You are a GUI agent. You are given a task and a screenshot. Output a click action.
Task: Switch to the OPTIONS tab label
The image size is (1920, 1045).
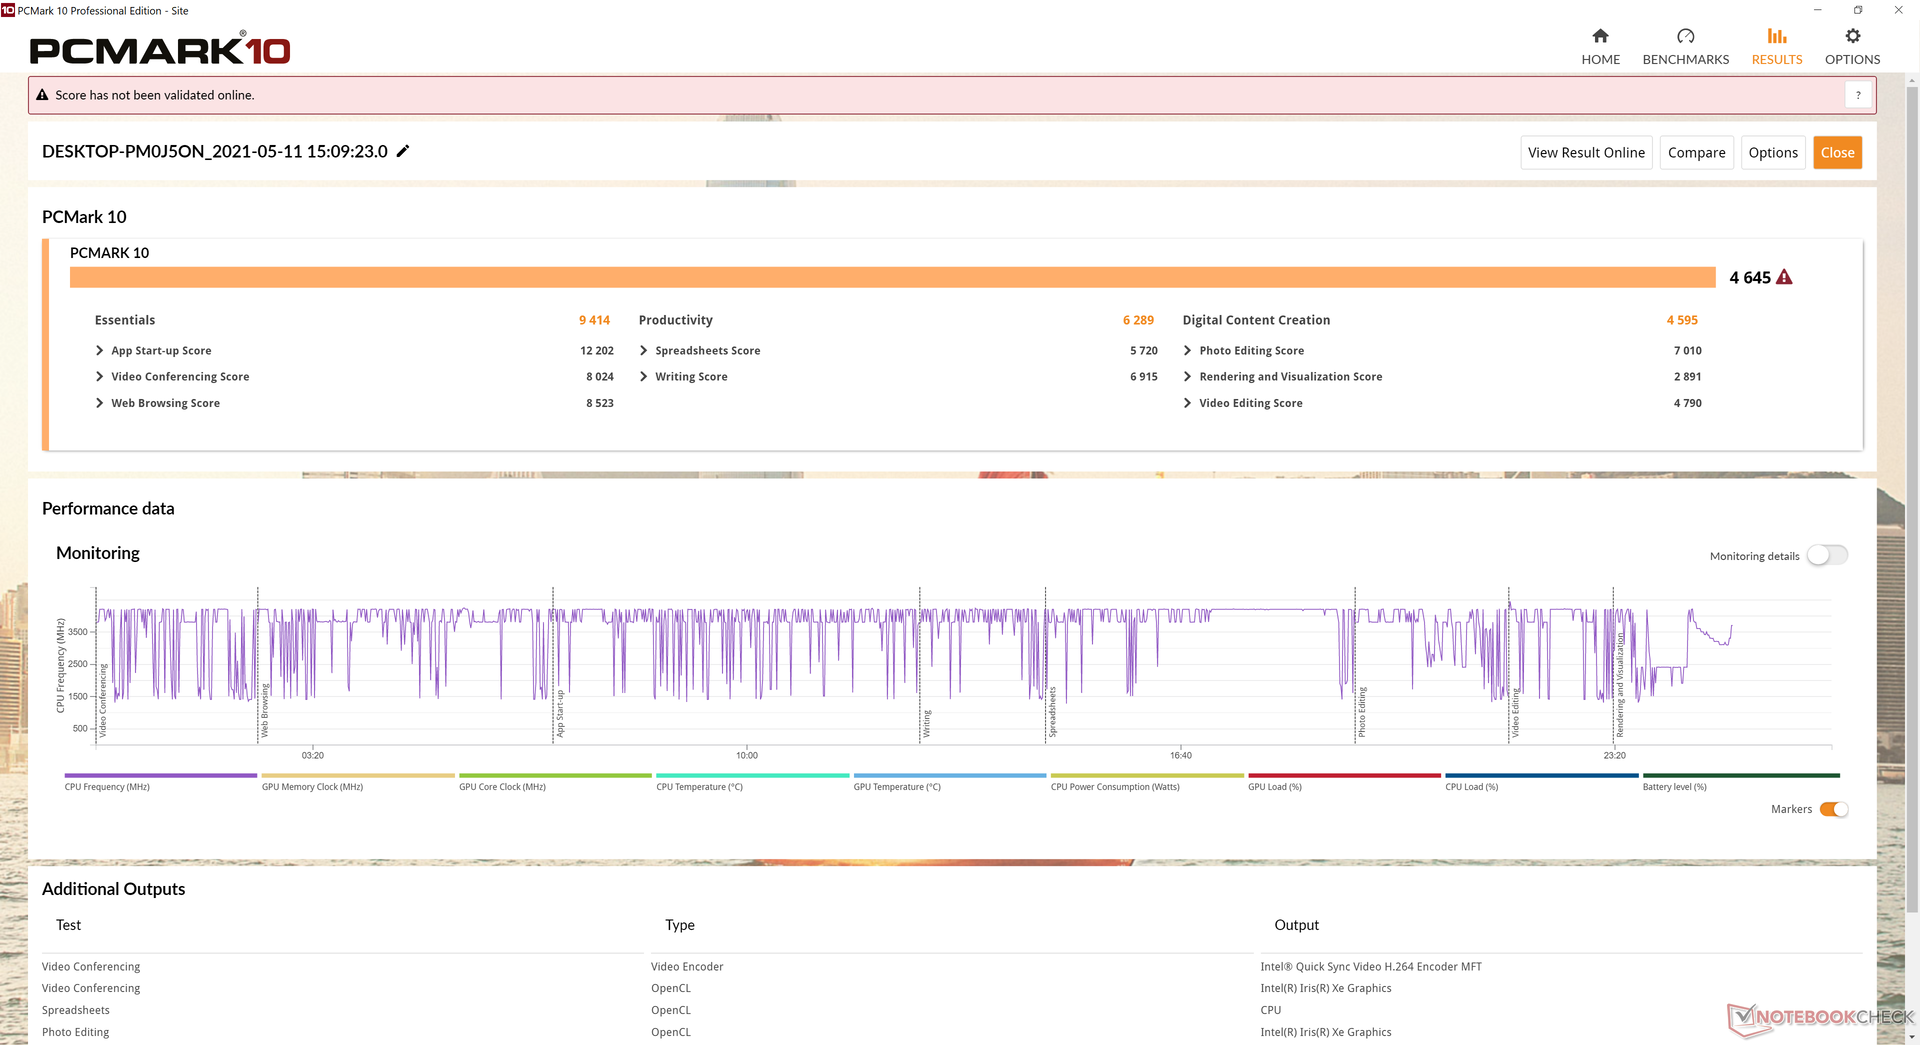tap(1852, 60)
